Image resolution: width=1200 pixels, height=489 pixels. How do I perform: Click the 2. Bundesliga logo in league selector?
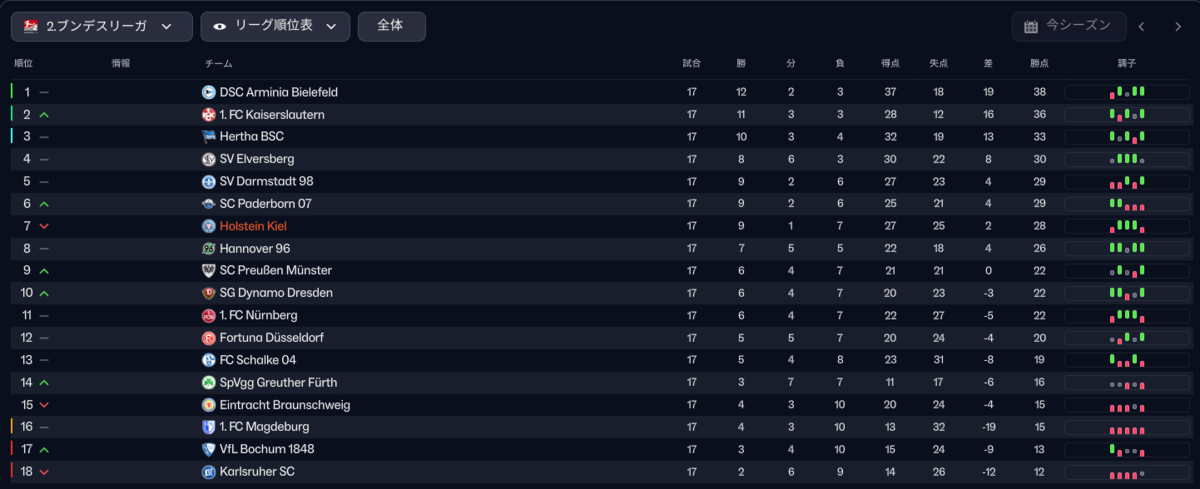coord(31,27)
